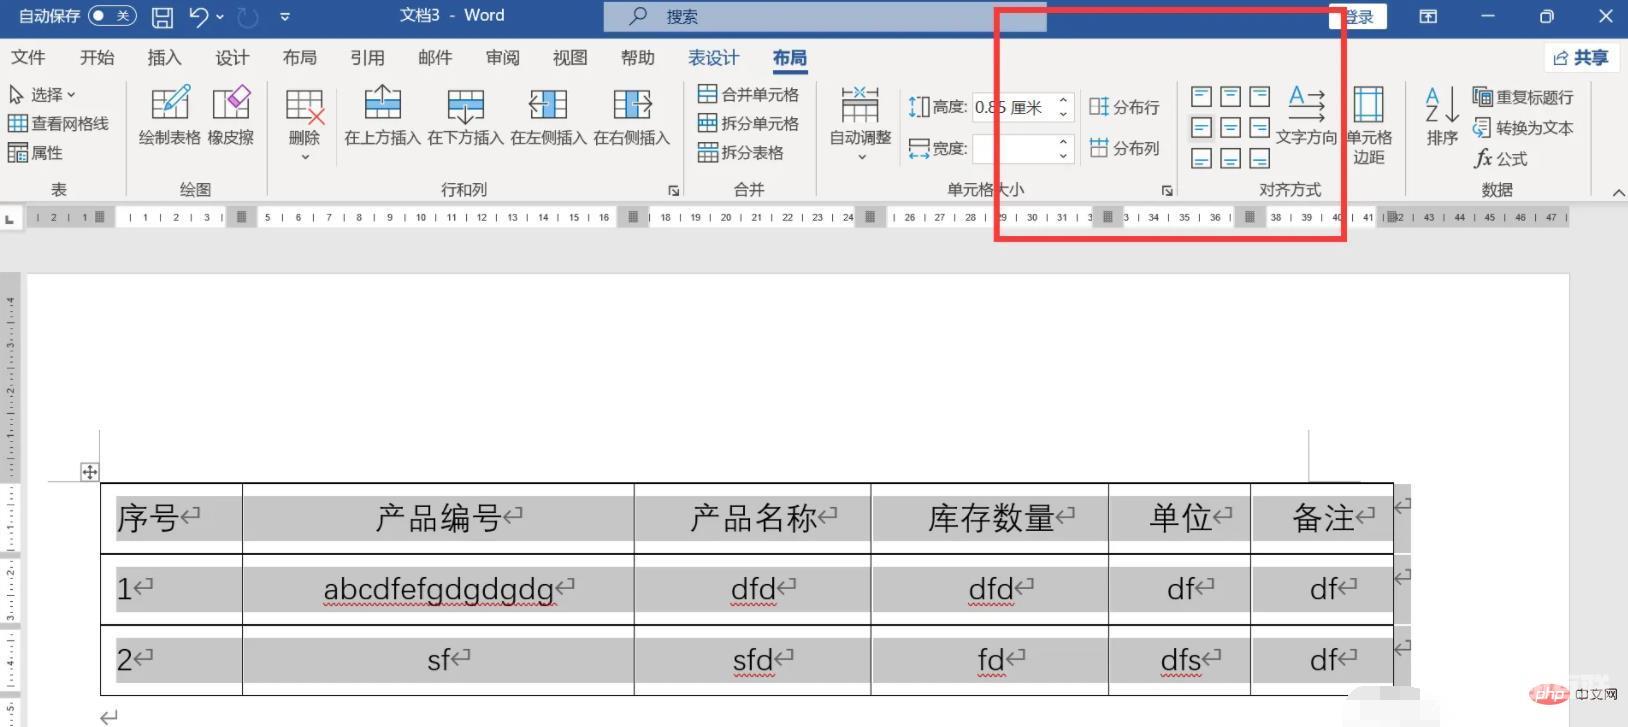This screenshot has width=1628, height=727.
Task: Switch to the Table Design (表设计) tab
Action: (713, 58)
